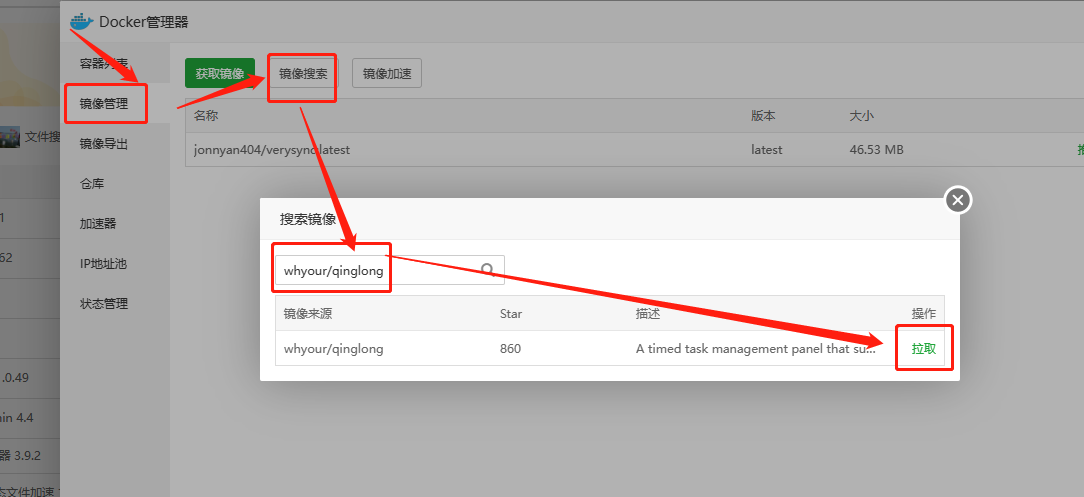1084x497 pixels.
Task: Click the 镜像搜索 button
Action: [303, 73]
